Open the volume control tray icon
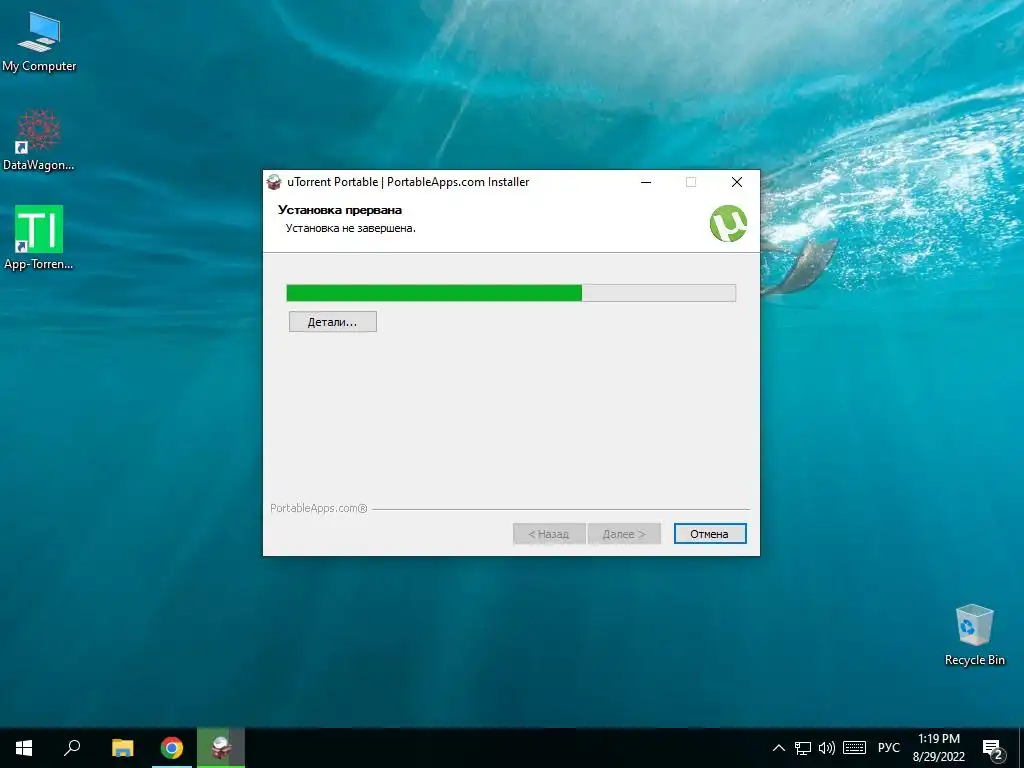Screen dimensions: 1024x768 tap(827, 748)
